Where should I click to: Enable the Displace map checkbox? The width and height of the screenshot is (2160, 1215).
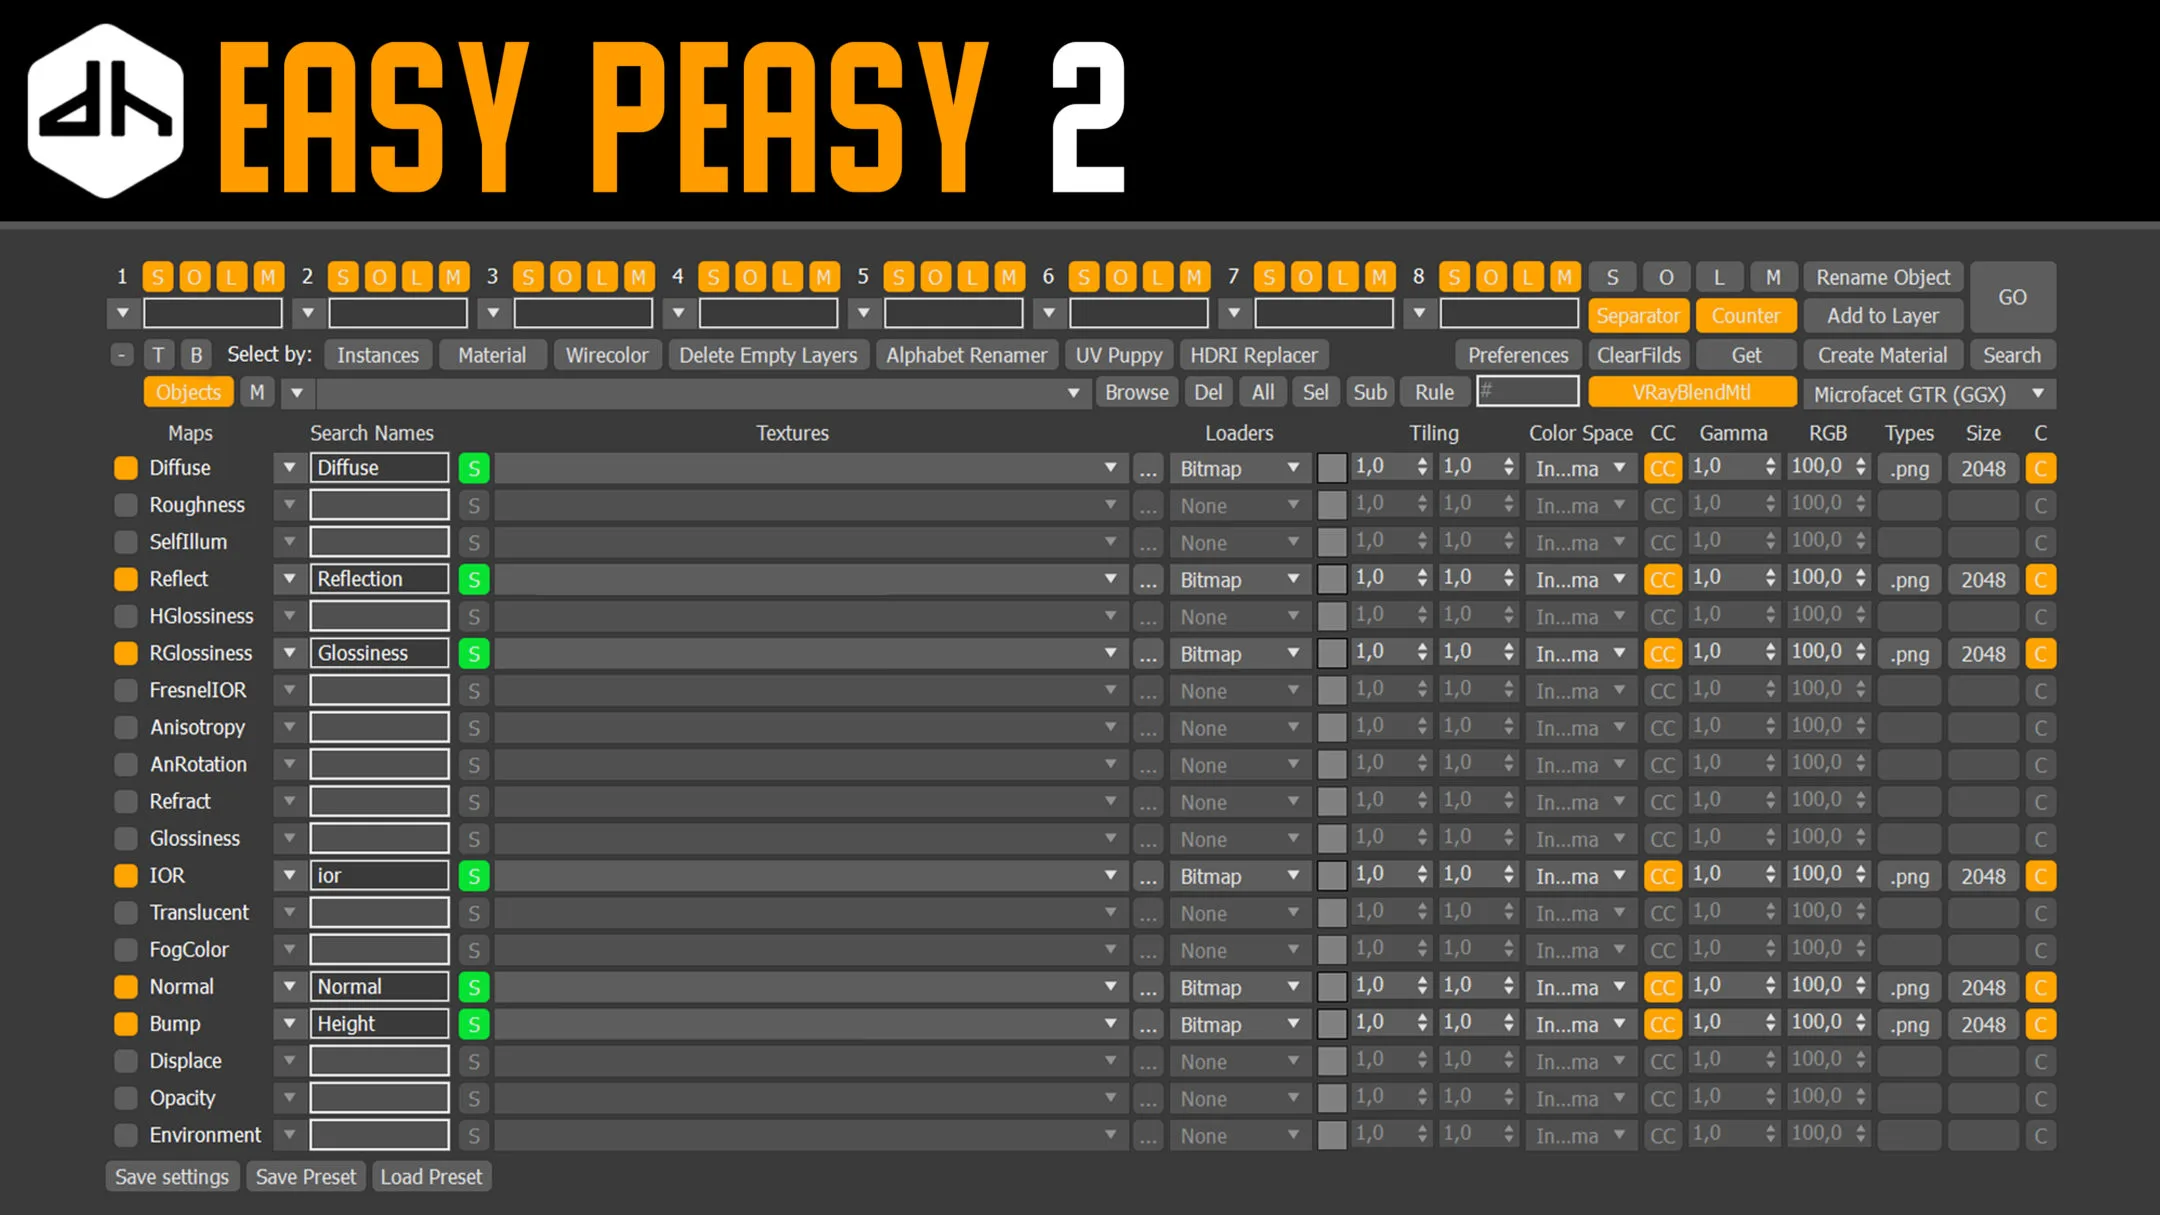126,1061
